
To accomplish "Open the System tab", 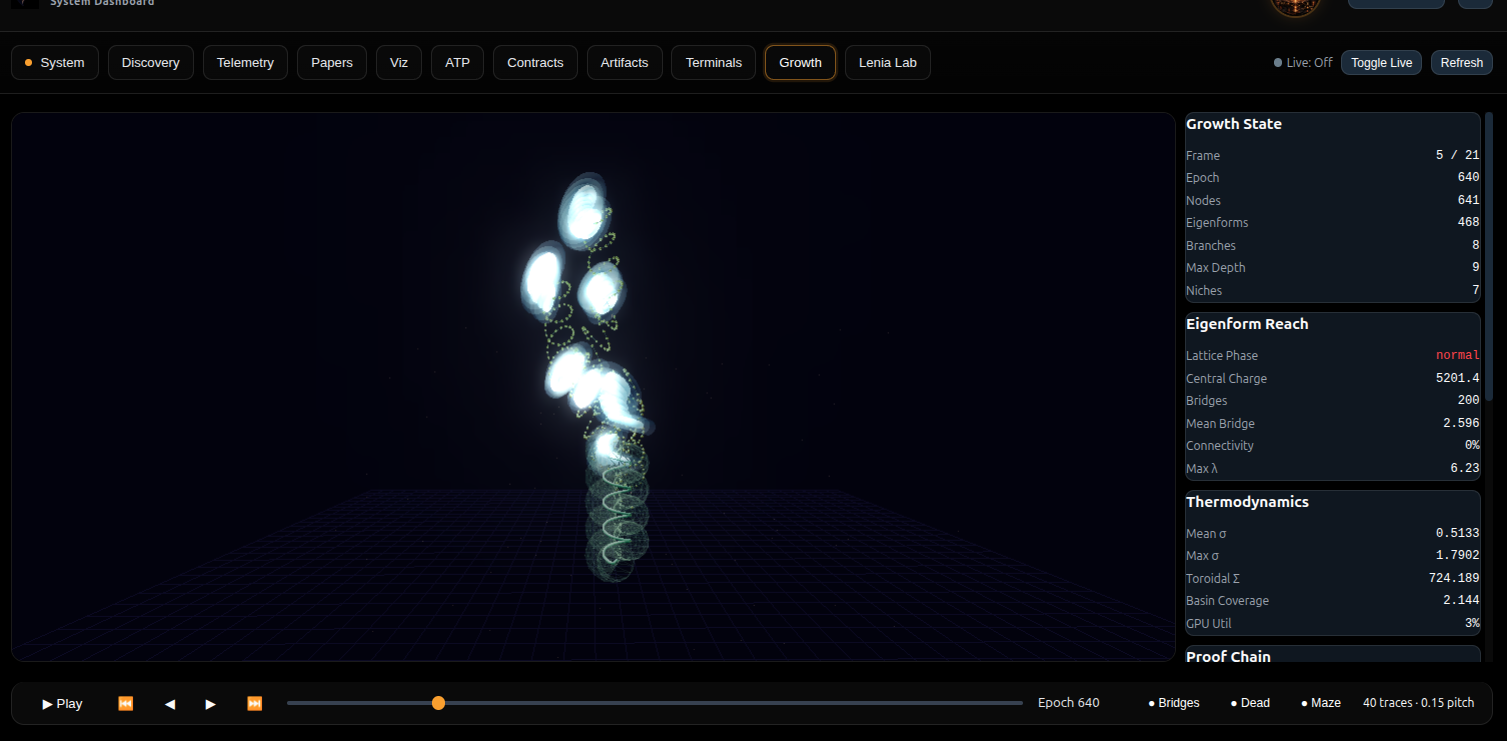I will (55, 63).
